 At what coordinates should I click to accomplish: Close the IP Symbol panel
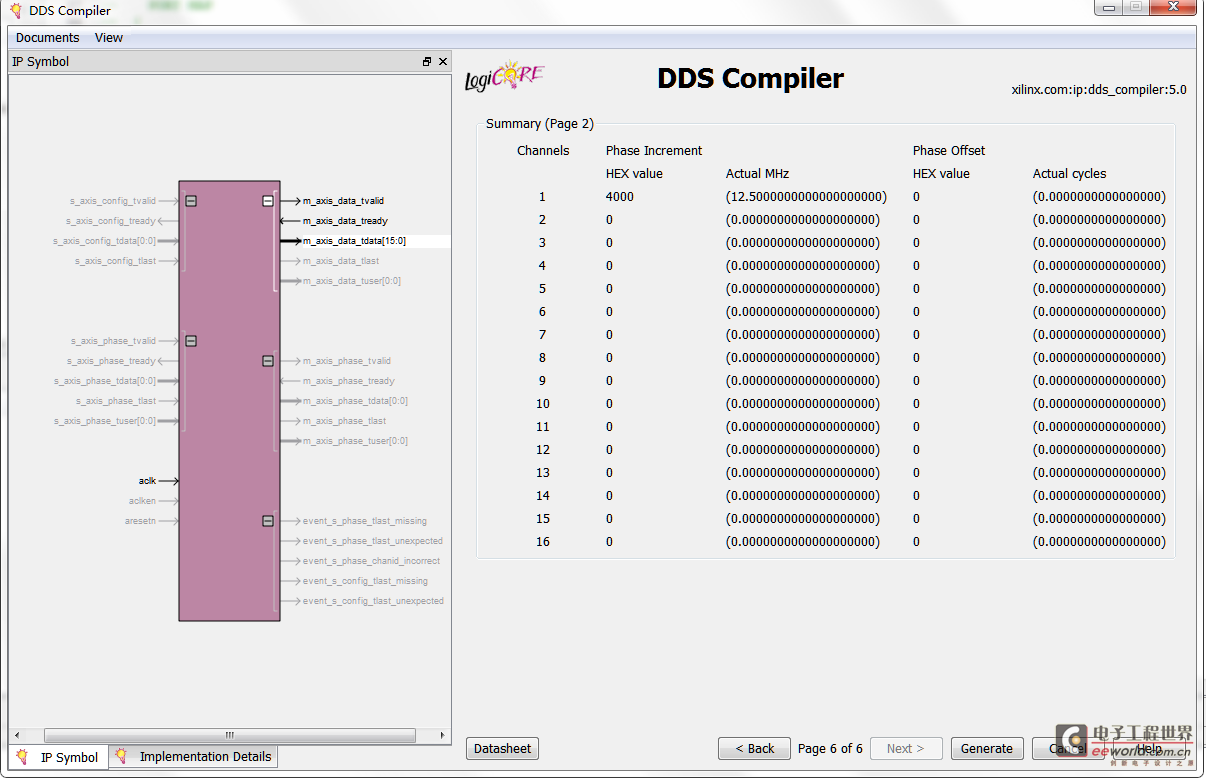point(443,62)
